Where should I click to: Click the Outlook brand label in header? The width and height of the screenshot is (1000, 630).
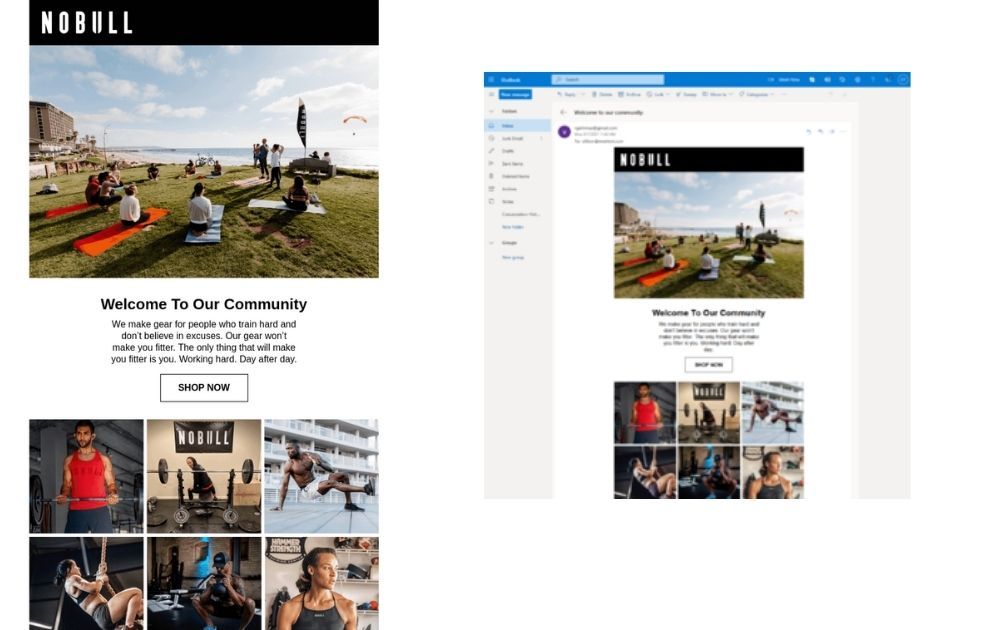tap(510, 80)
